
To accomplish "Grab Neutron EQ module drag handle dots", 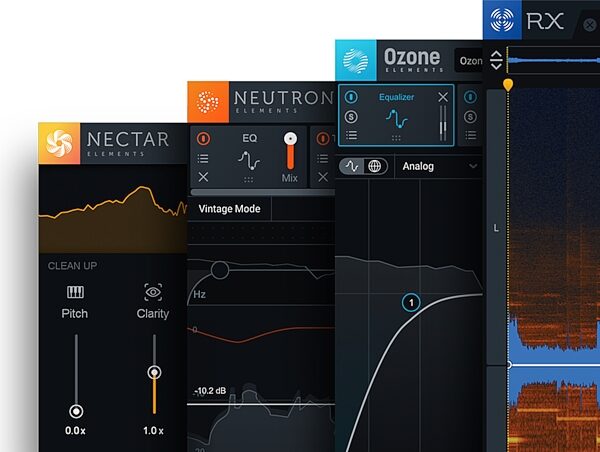I will click(x=248, y=179).
